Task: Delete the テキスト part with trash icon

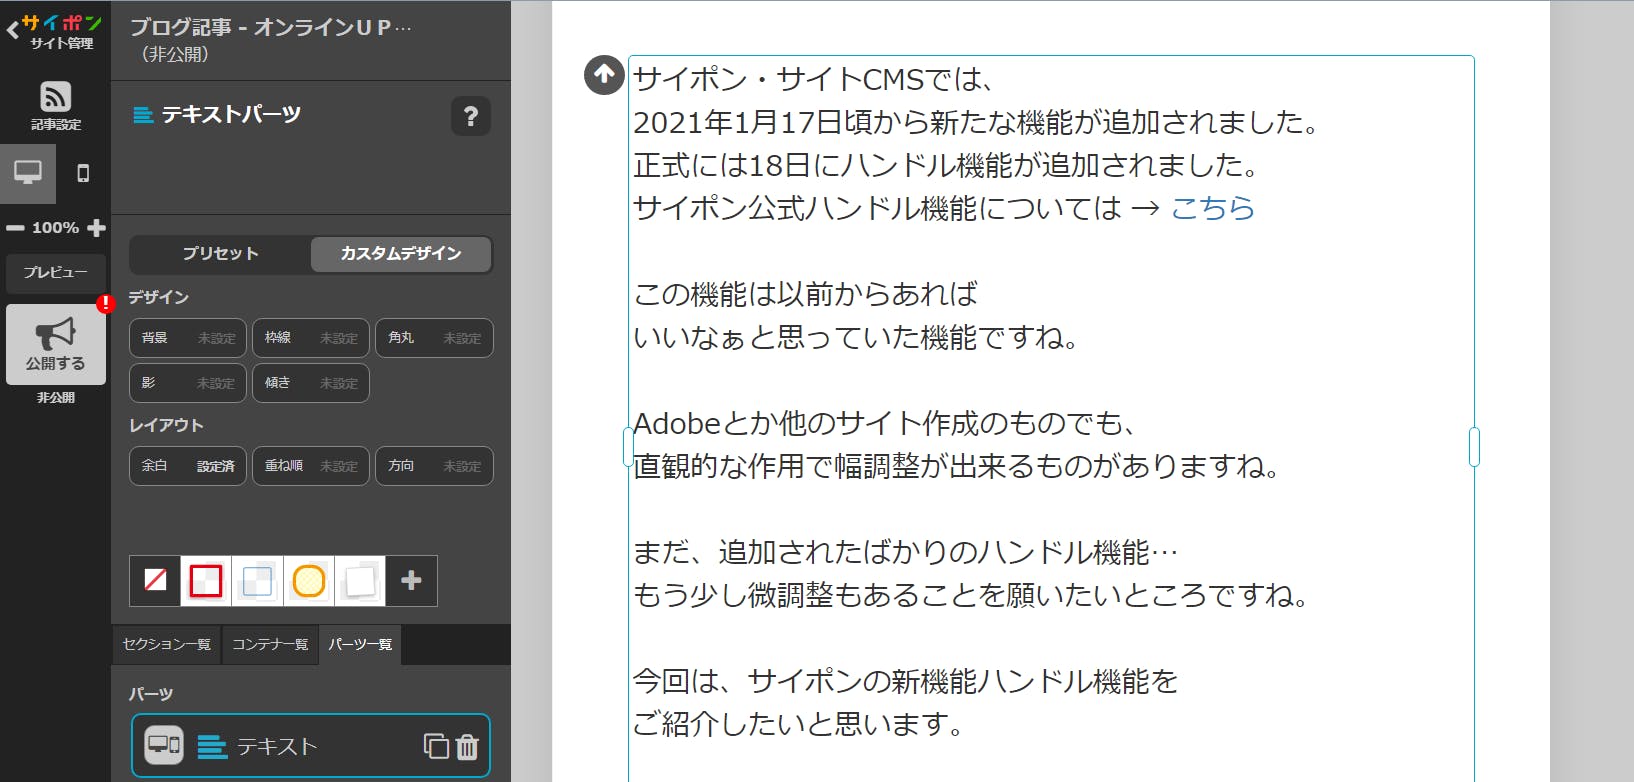Action: pos(467,746)
